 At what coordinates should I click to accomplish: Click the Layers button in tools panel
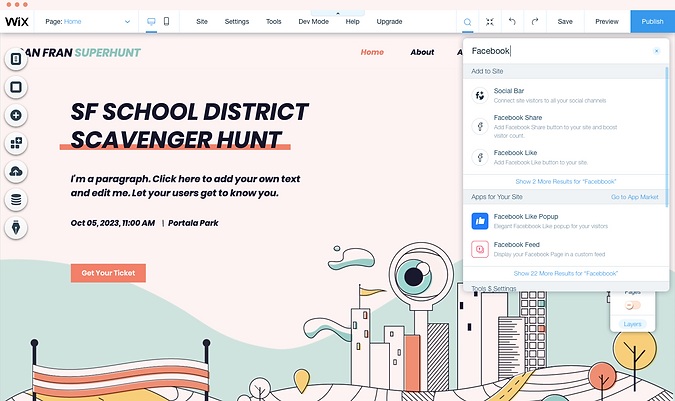(632, 324)
